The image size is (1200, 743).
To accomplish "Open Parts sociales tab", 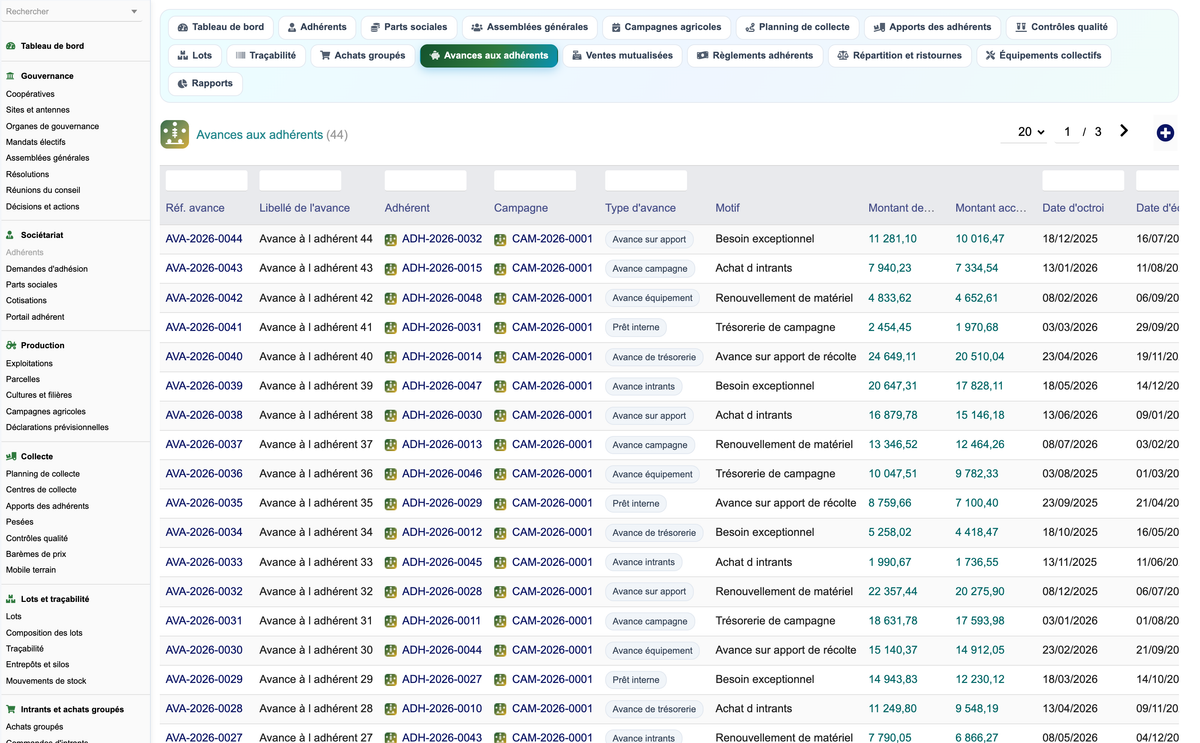I will coord(408,27).
